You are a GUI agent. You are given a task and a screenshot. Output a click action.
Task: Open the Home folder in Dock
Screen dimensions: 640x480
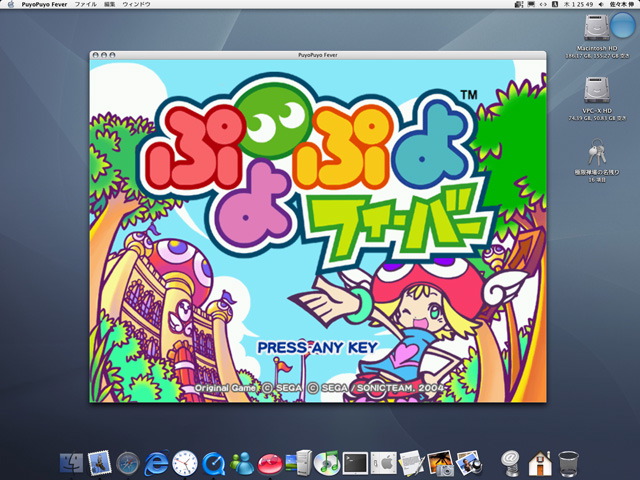click(539, 463)
